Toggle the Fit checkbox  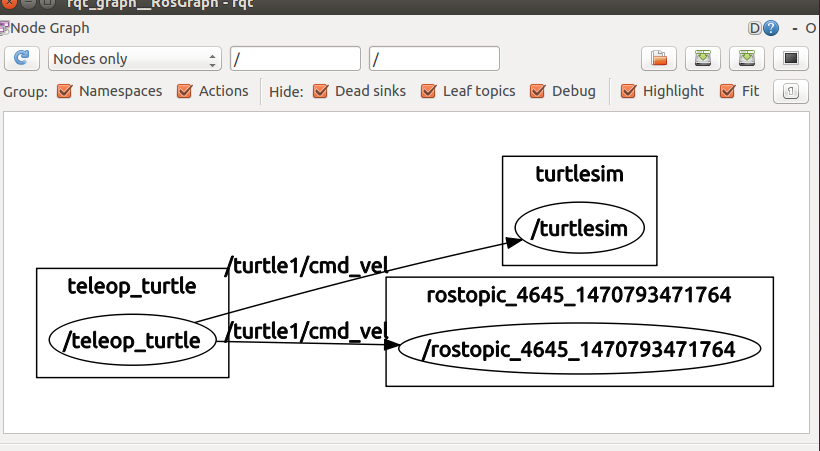tap(728, 91)
